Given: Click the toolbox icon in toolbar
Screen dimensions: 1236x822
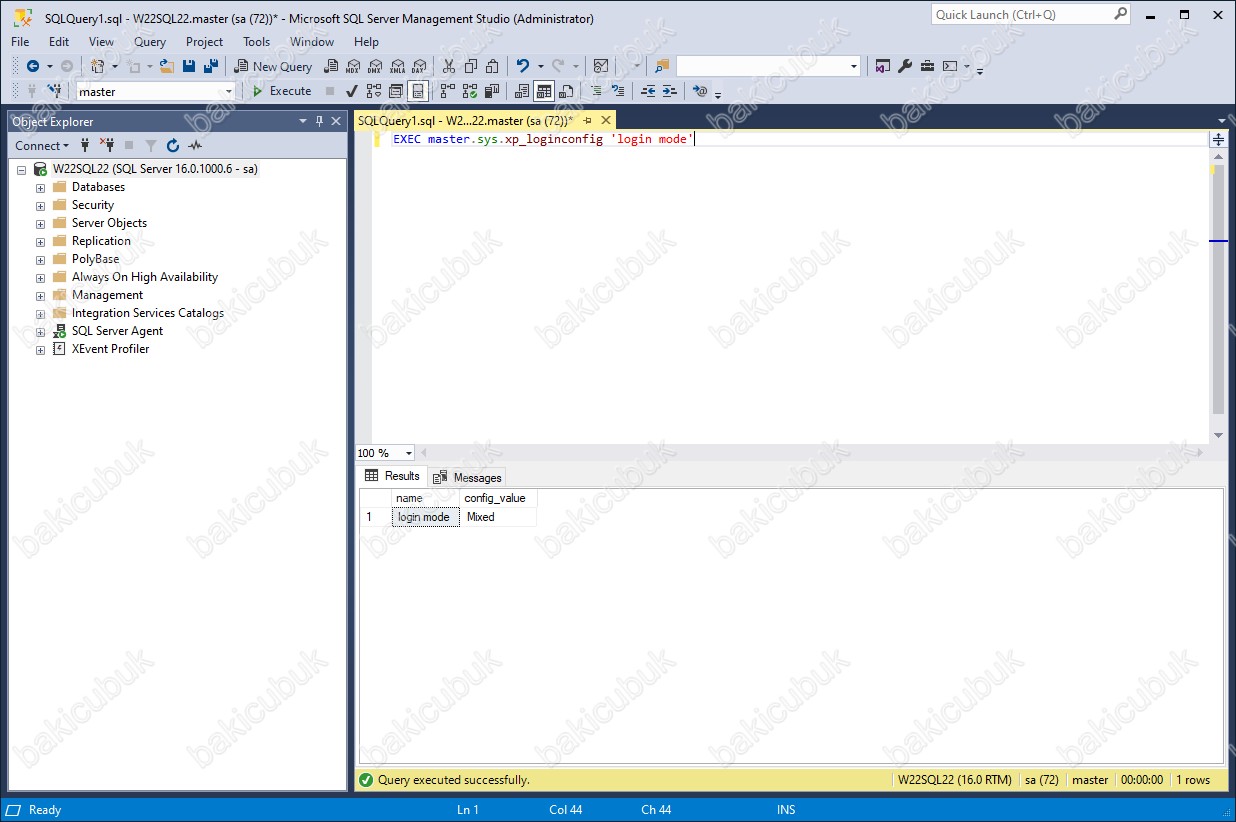Looking at the screenshot, I should (x=927, y=66).
